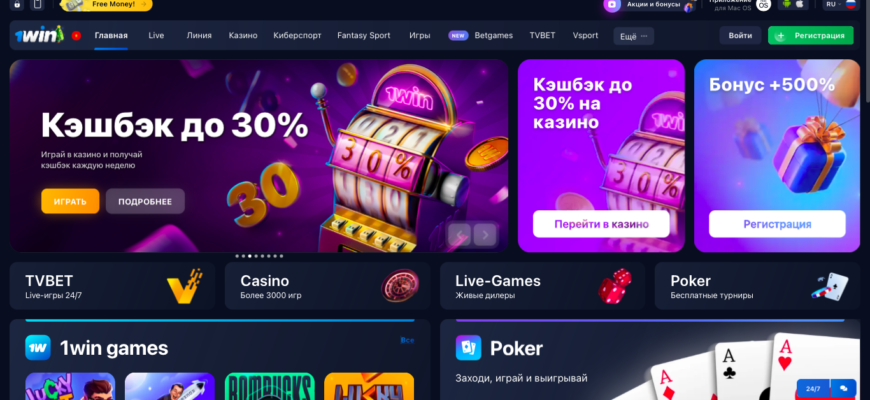Open the Apple app download icon
This screenshot has width=870, height=400.
click(x=800, y=4)
